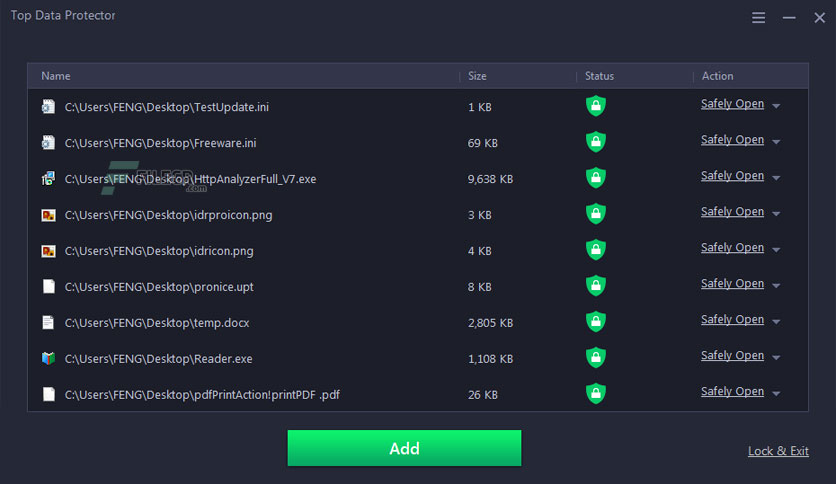Click the Freeware.ini file icon

tap(49, 142)
